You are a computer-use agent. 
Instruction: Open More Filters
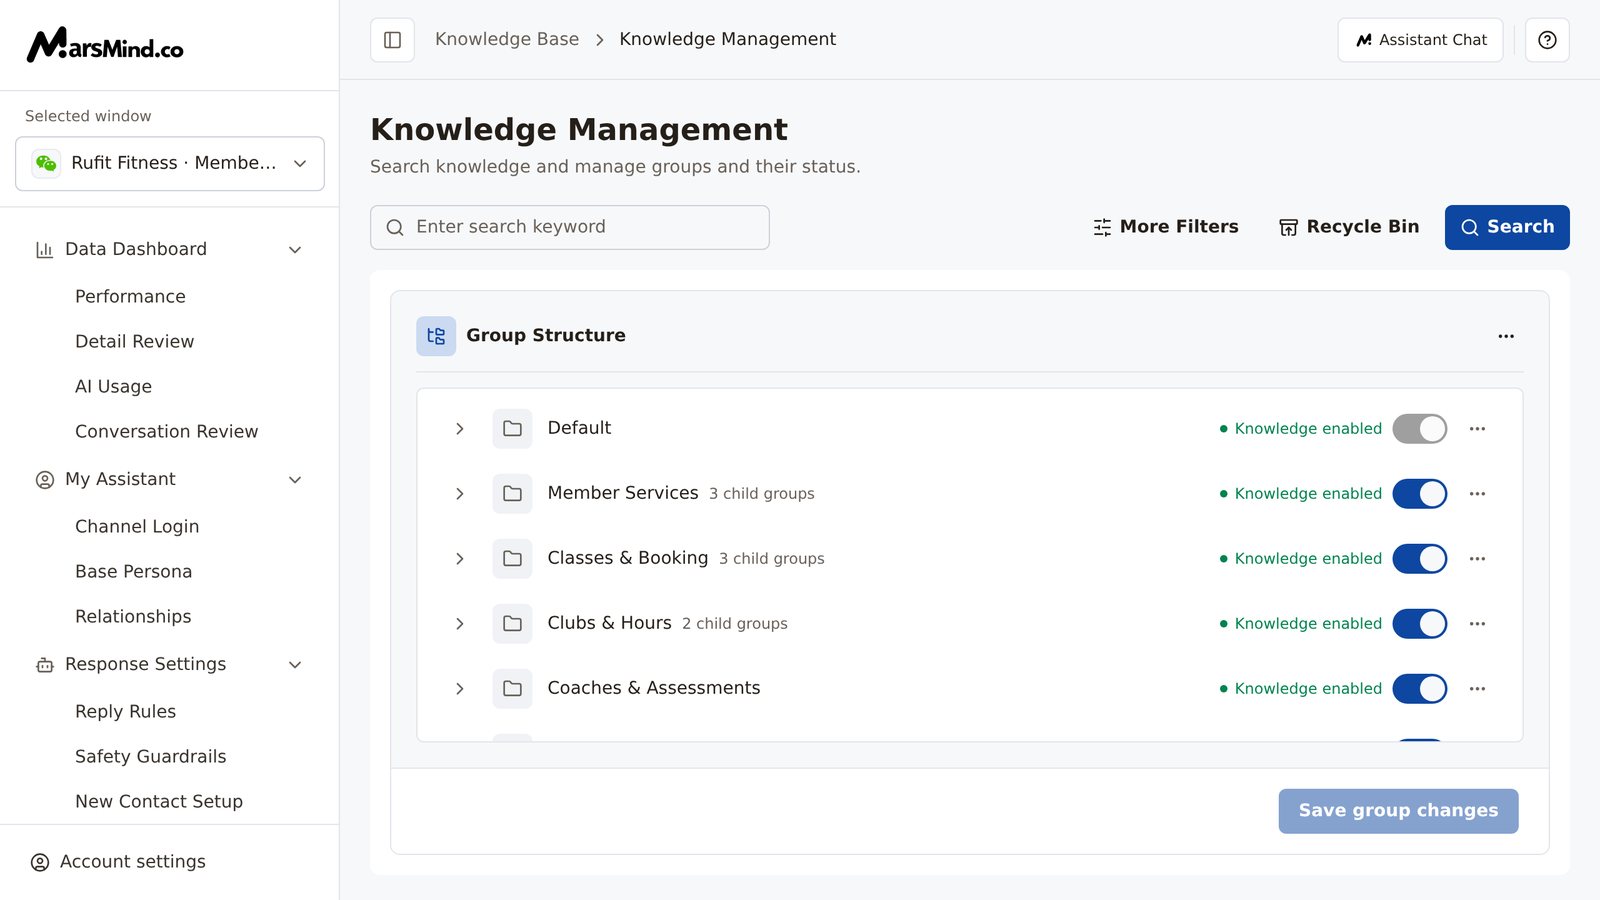(x=1165, y=227)
